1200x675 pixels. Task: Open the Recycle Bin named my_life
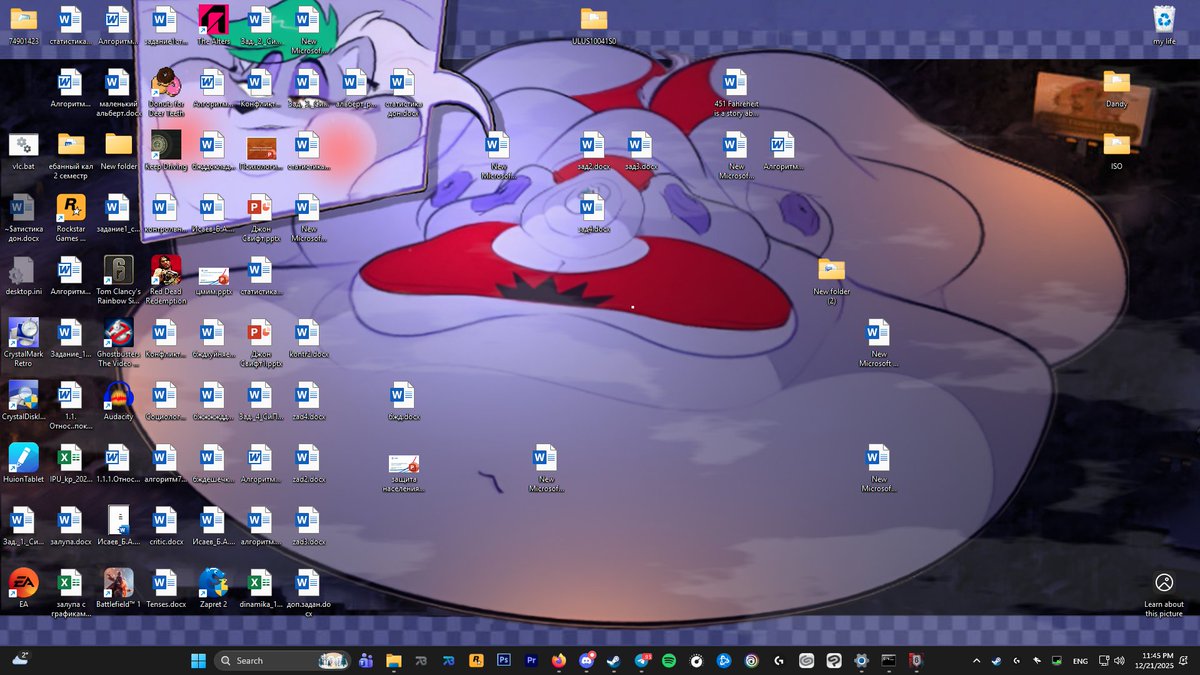1164,25
